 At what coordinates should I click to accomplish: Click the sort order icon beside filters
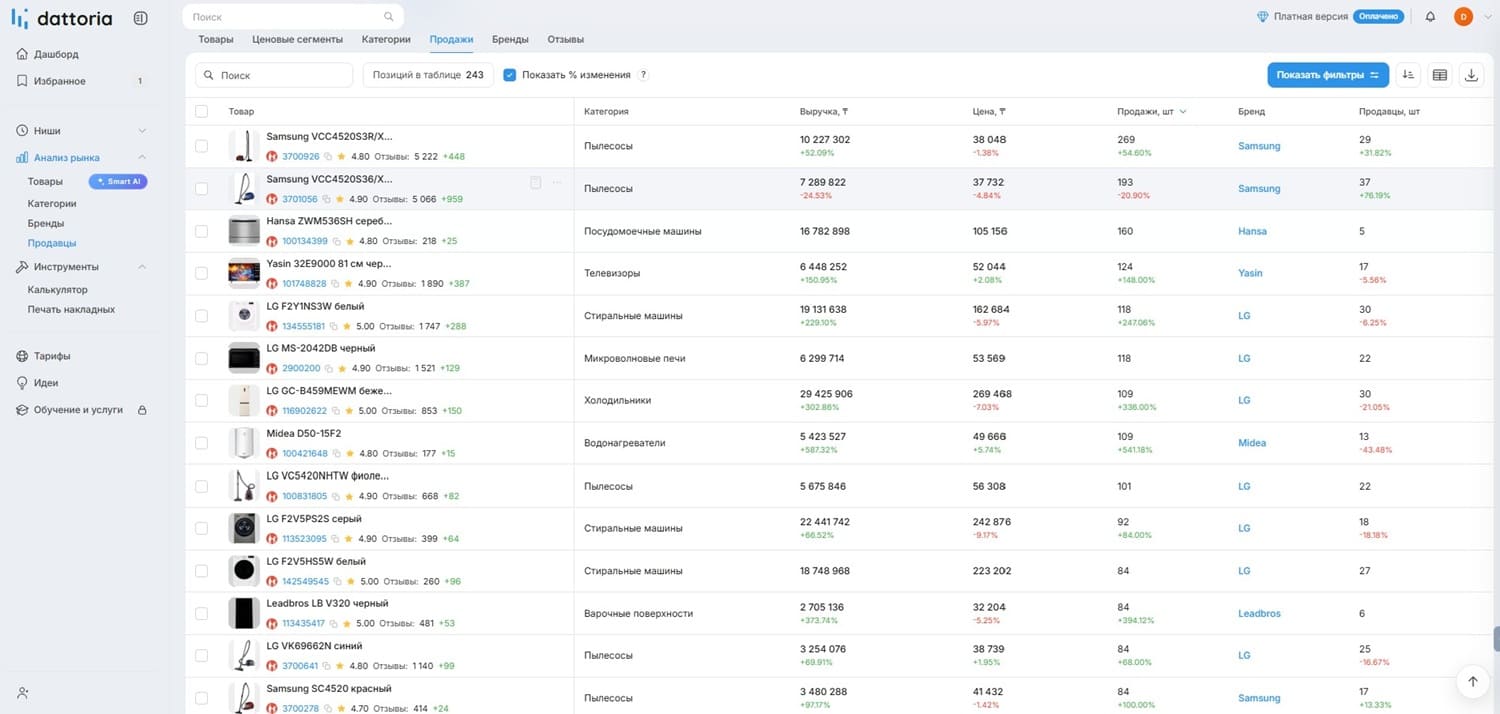[1408, 75]
